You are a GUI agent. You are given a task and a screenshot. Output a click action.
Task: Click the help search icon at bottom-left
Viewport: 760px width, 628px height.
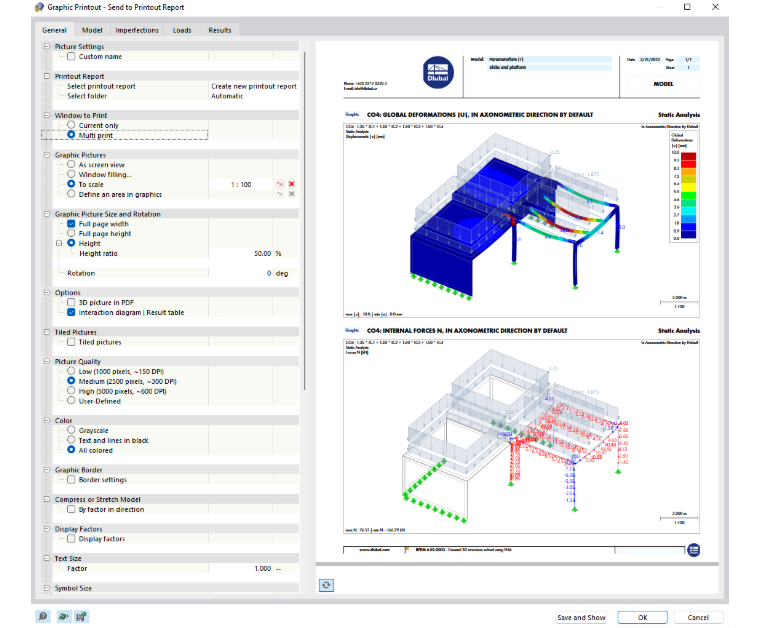pos(43,616)
